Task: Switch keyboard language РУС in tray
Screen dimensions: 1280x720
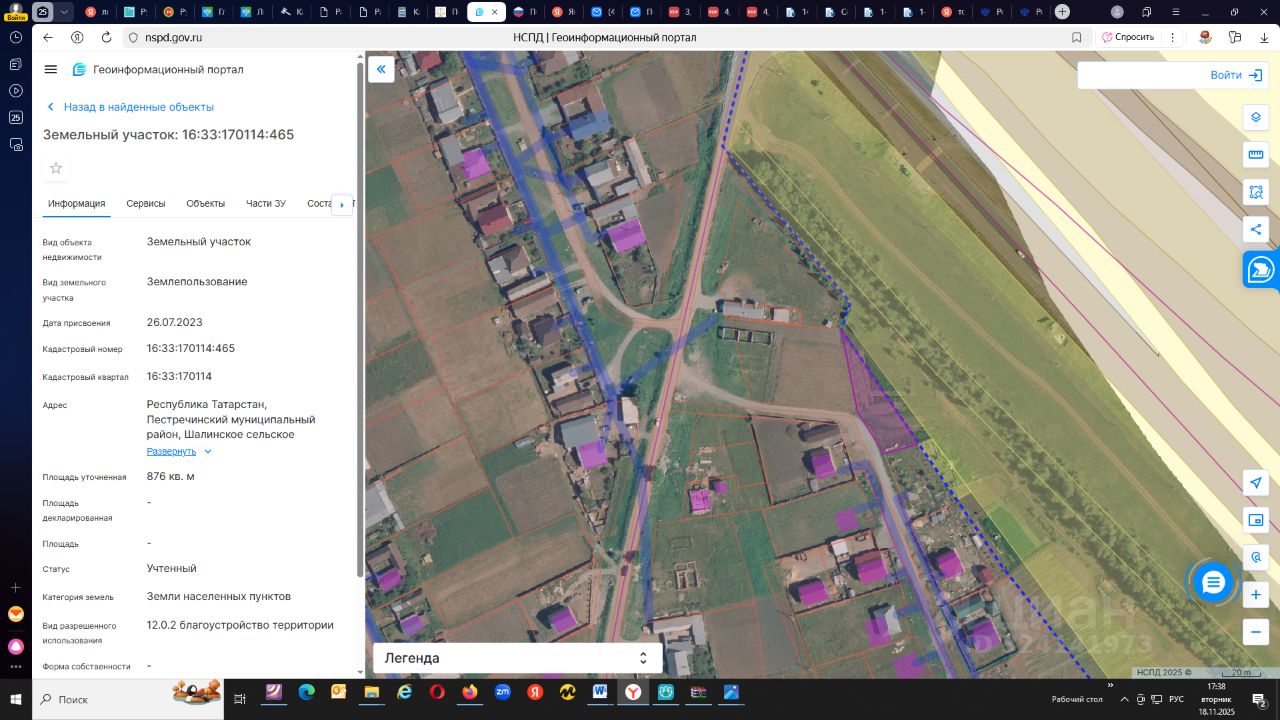Action: pyautogui.click(x=1177, y=699)
